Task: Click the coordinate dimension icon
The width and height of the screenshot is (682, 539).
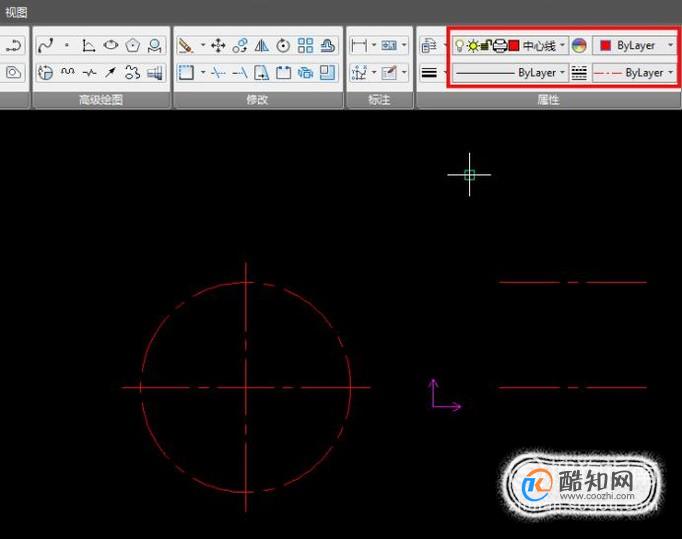Action: [x=359, y=72]
